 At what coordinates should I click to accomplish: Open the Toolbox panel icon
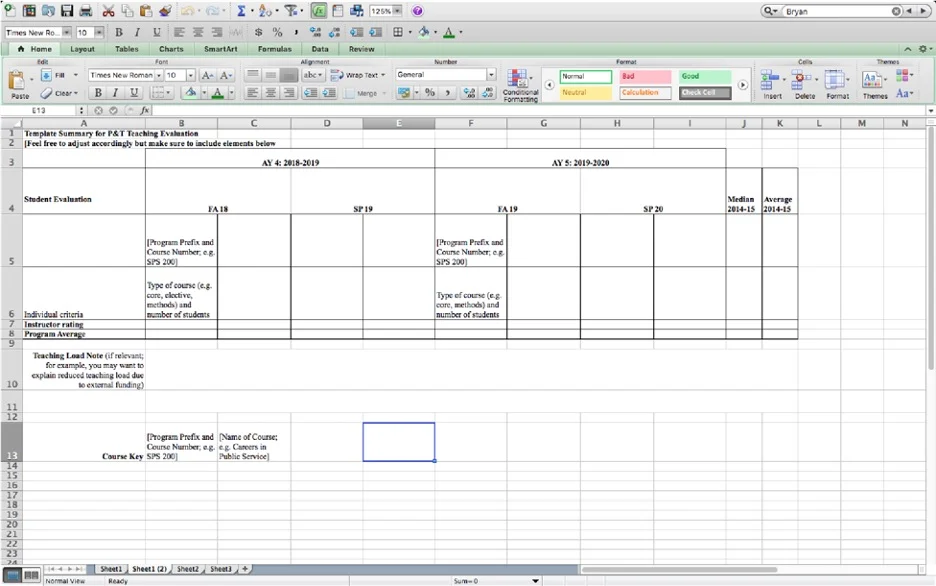[338, 11]
